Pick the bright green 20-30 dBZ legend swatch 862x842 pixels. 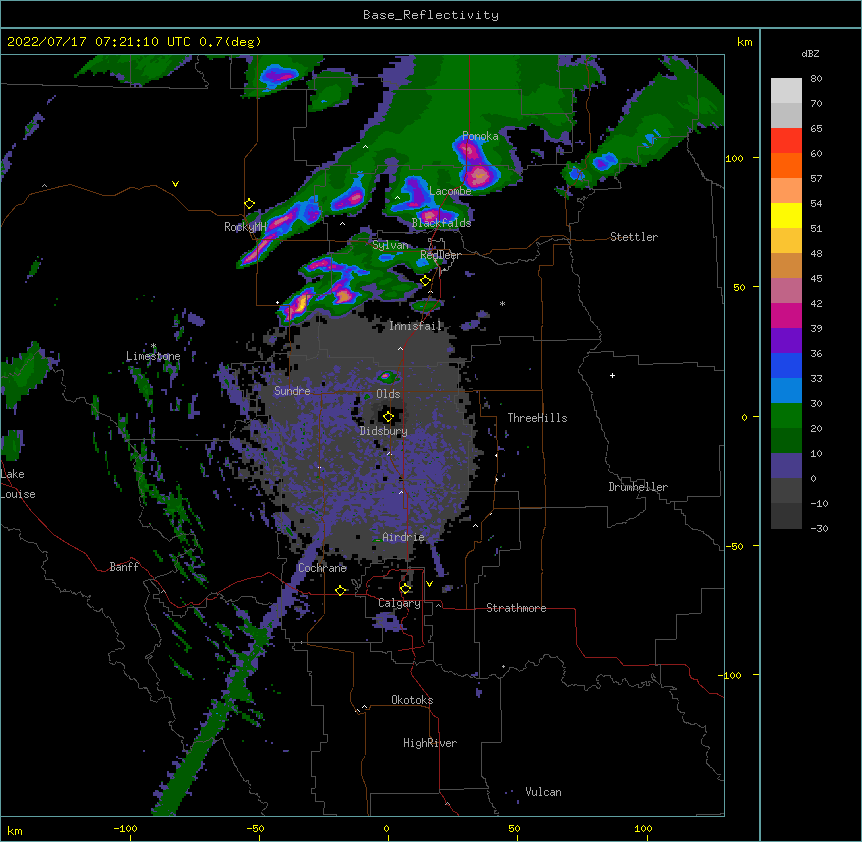click(x=786, y=416)
